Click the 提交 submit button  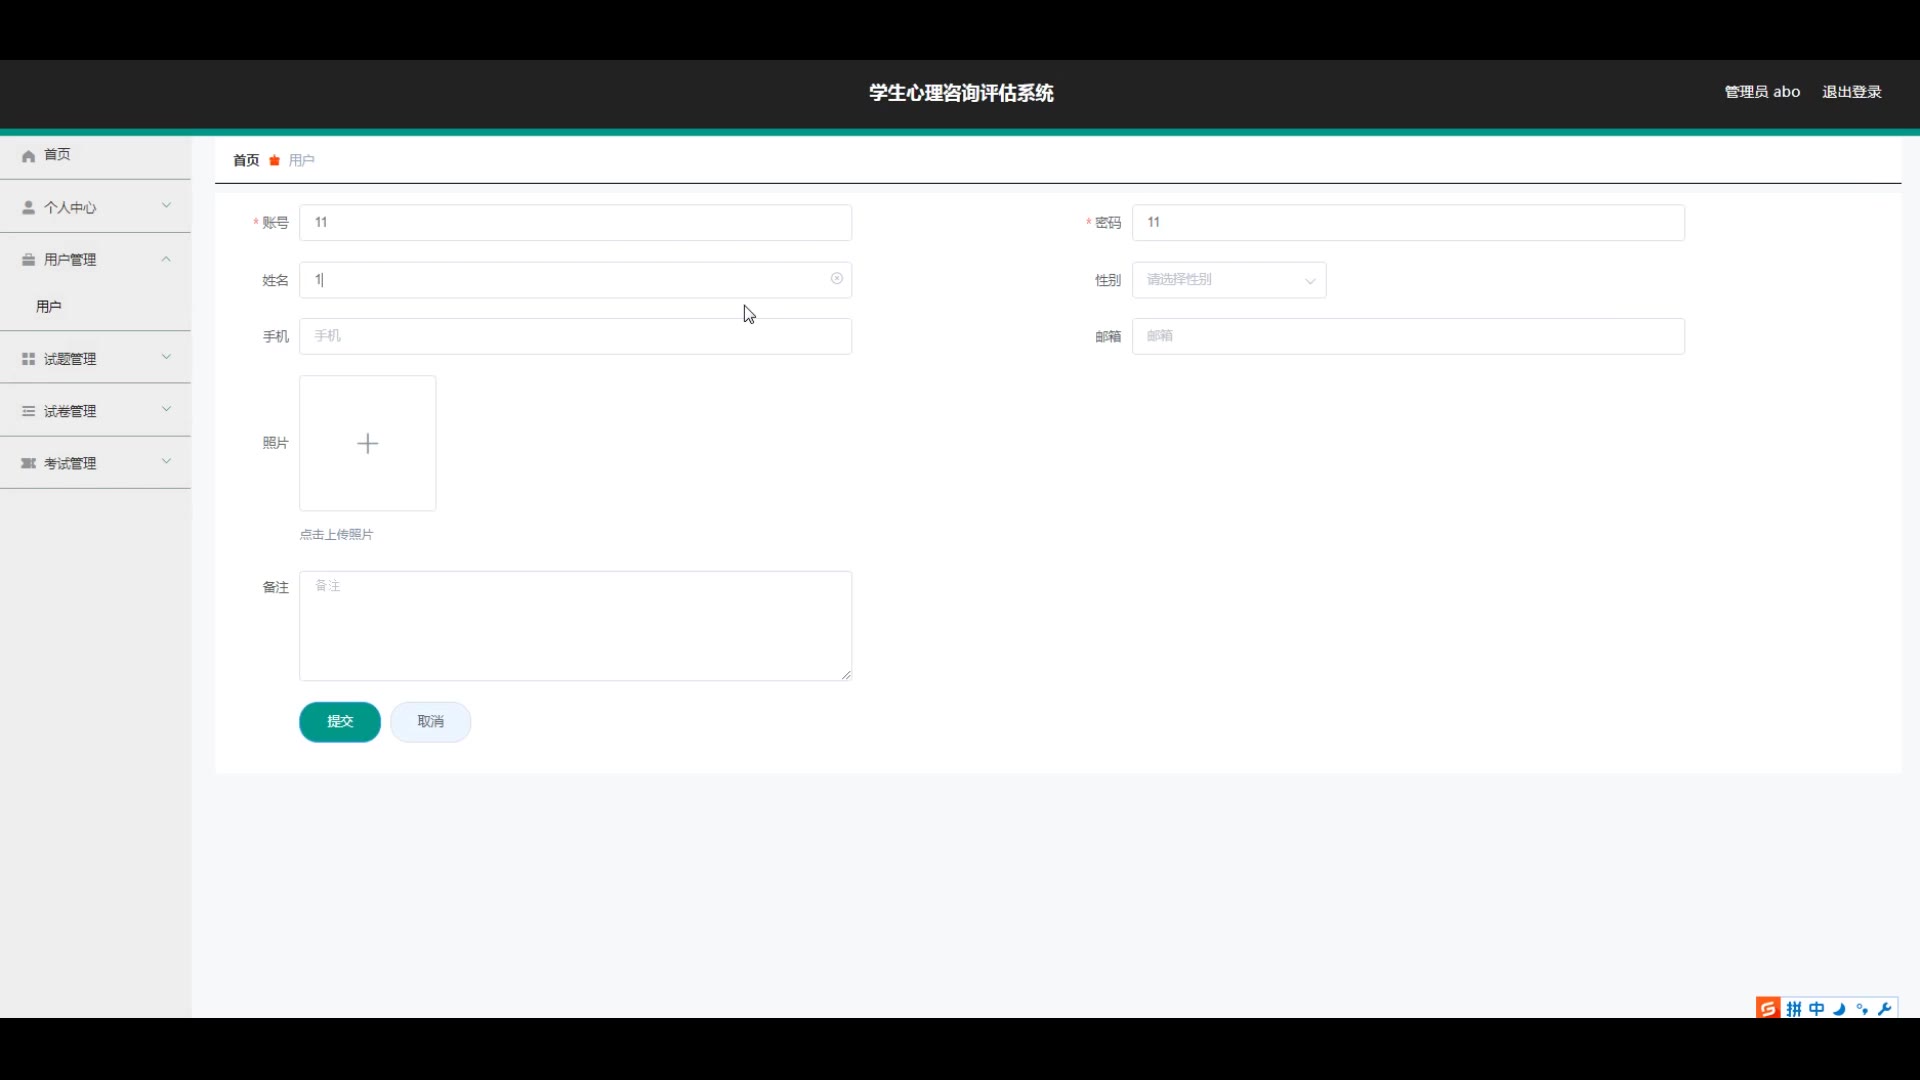coord(340,722)
